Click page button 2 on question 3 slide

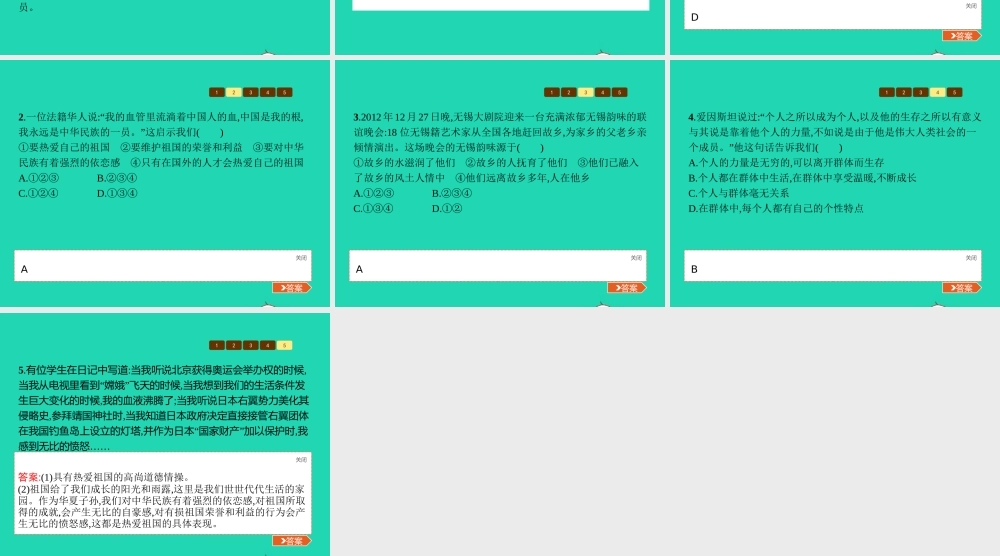point(569,92)
